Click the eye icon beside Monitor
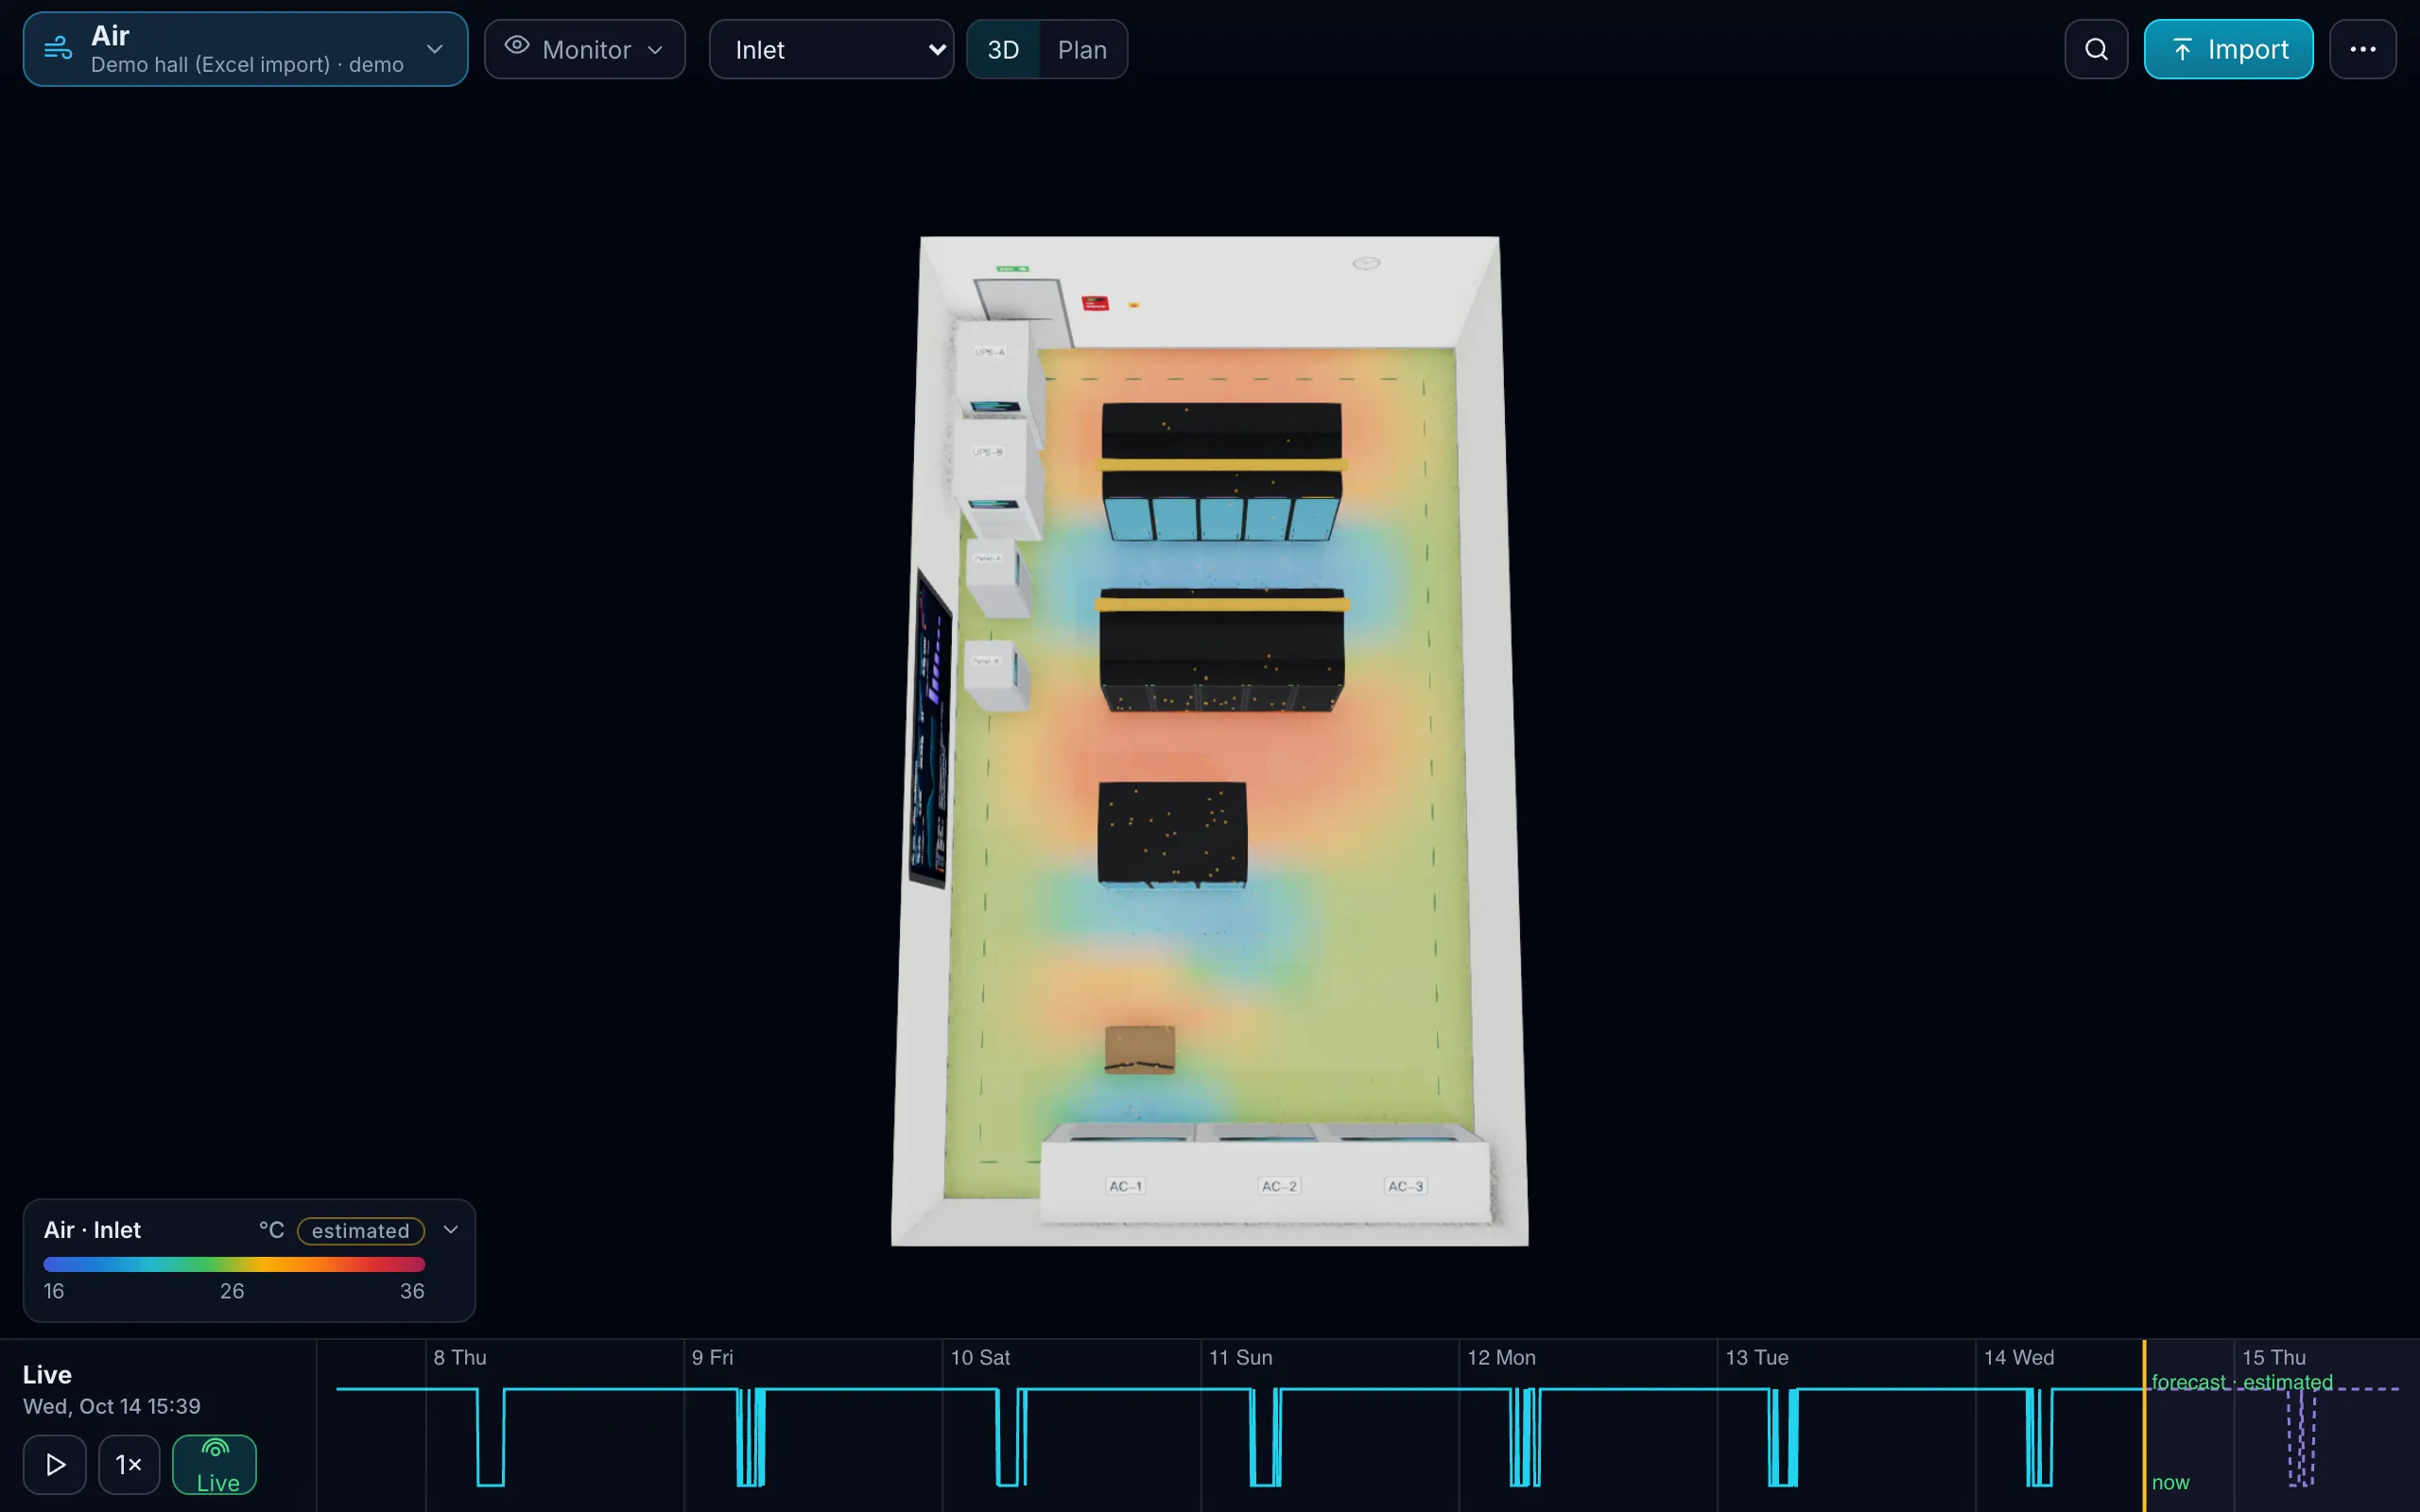The height and width of the screenshot is (1512, 2420). (517, 45)
